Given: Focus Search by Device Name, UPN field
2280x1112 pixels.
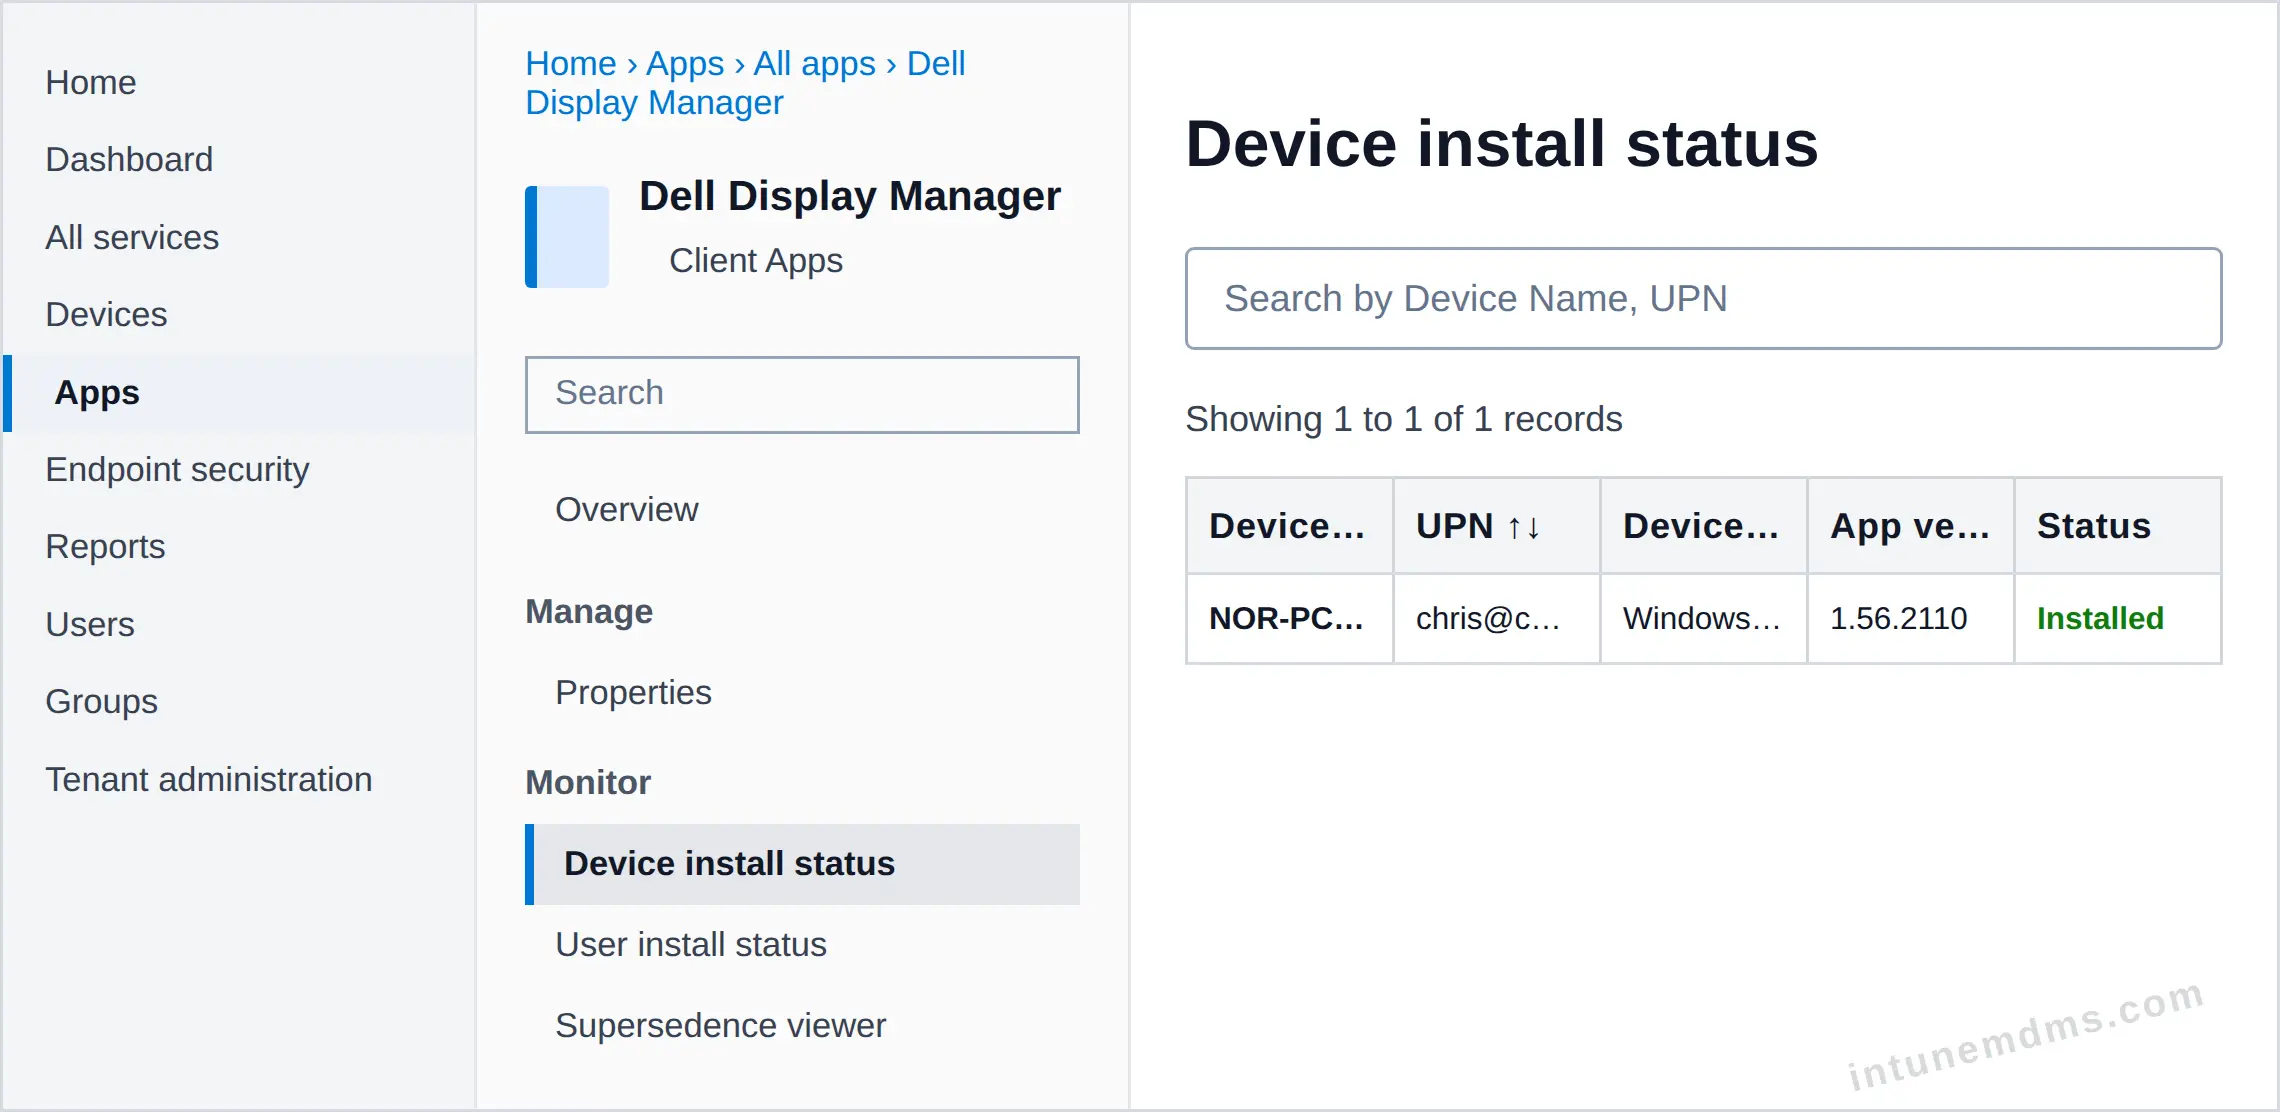Looking at the screenshot, I should coord(1703,298).
